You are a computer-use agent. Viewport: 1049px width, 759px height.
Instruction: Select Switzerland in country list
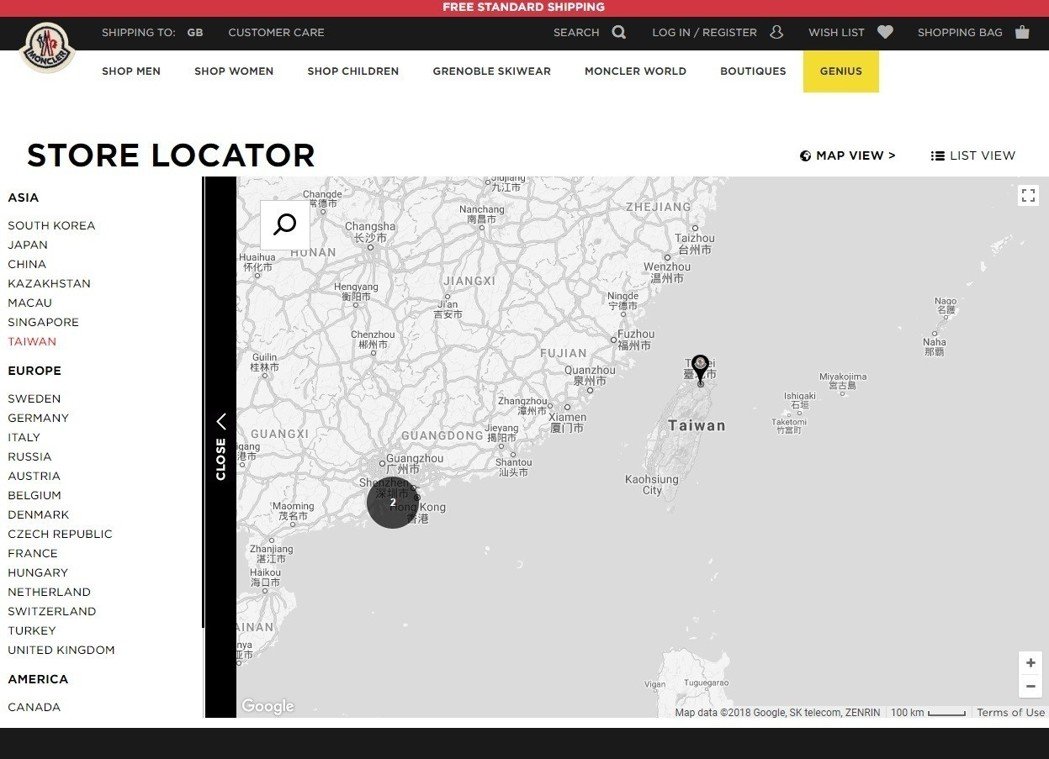coord(52,612)
